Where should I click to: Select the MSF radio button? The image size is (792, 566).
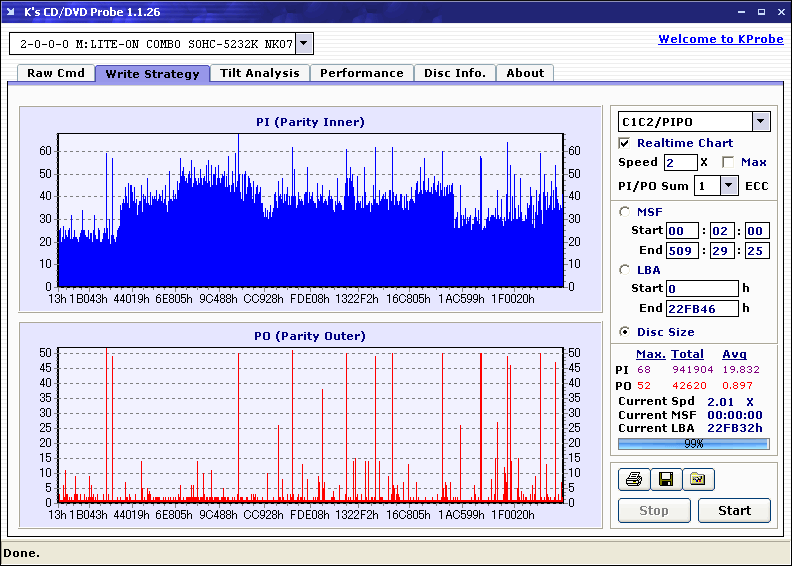click(x=625, y=211)
